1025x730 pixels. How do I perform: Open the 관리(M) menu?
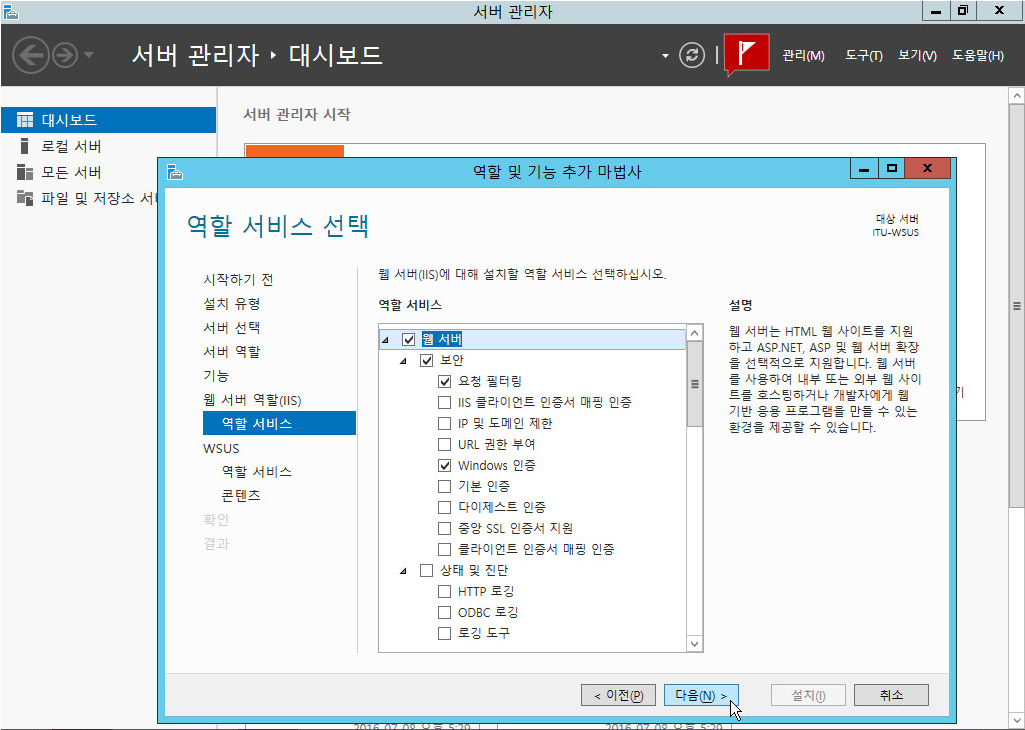[x=803, y=56]
